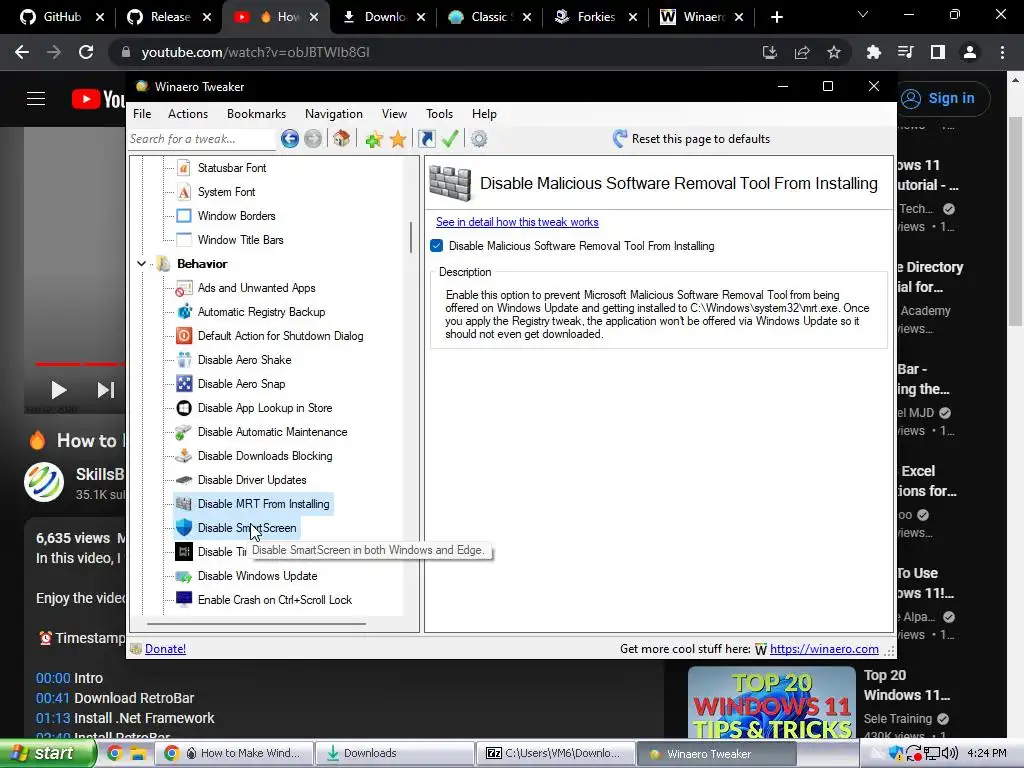Open the Downloads taskbar item
Viewport: 1024px width, 768px height.
tap(394, 754)
